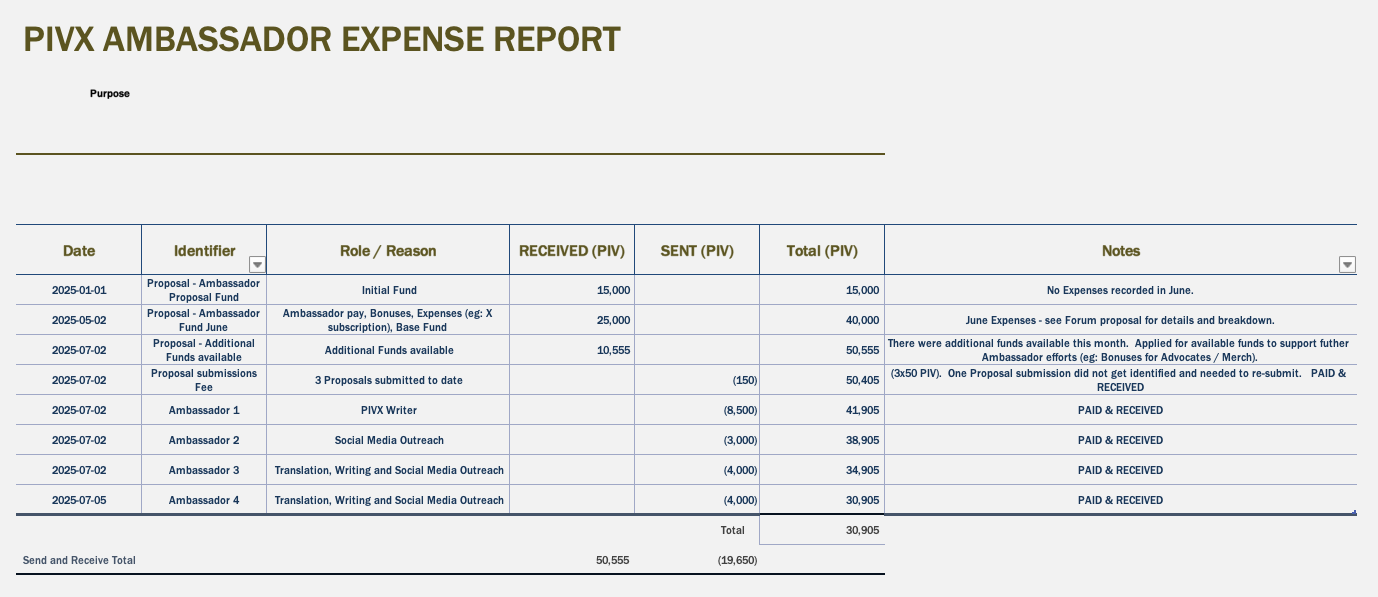Click 'Additional Funds available' in the Role / Reason column
The image size is (1378, 597).
pyautogui.click(x=388, y=350)
